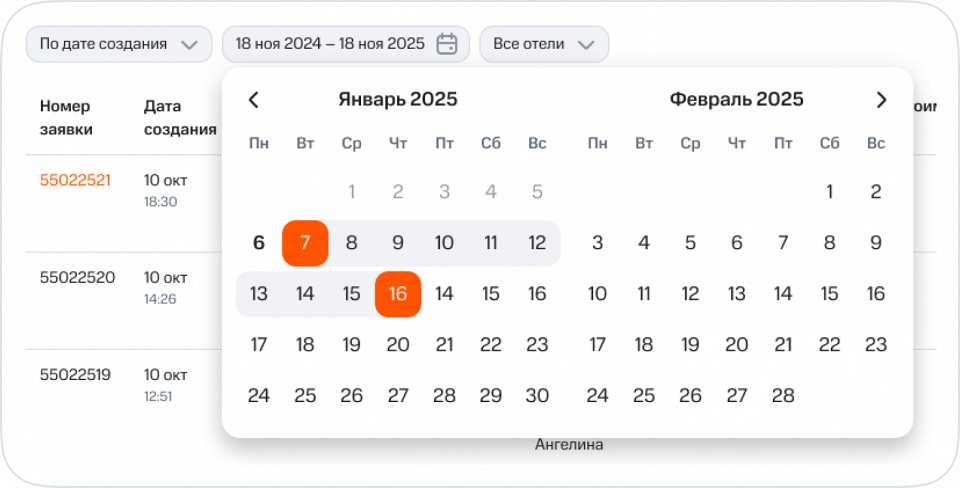Click the date range field '18 ноя 2024 – 18 ноя 2025'
The image size is (960, 488).
point(346,44)
